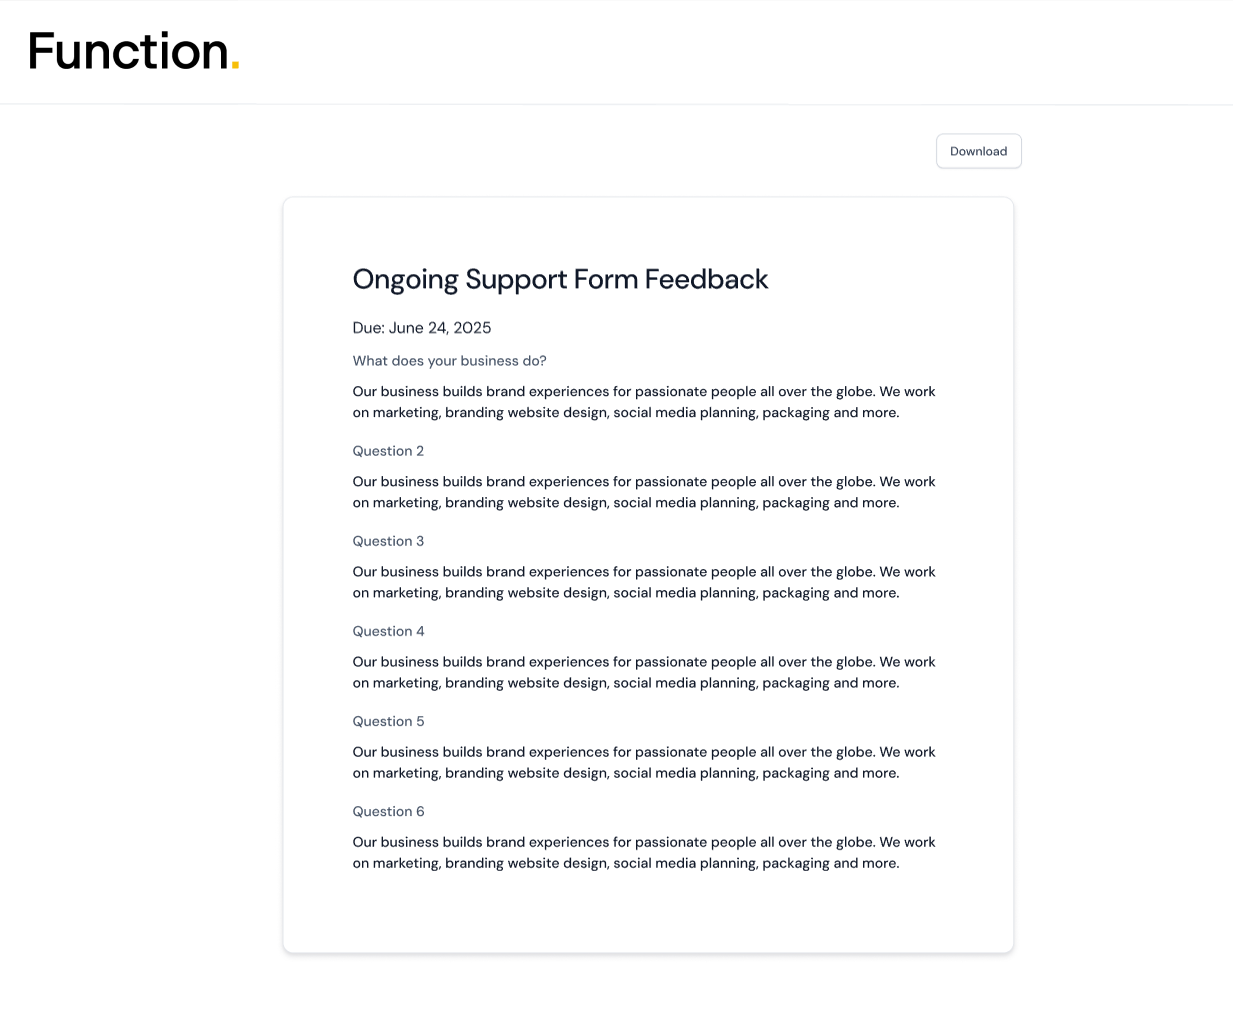
Task: Click the answer paragraph under Question 3
Action: [644, 582]
